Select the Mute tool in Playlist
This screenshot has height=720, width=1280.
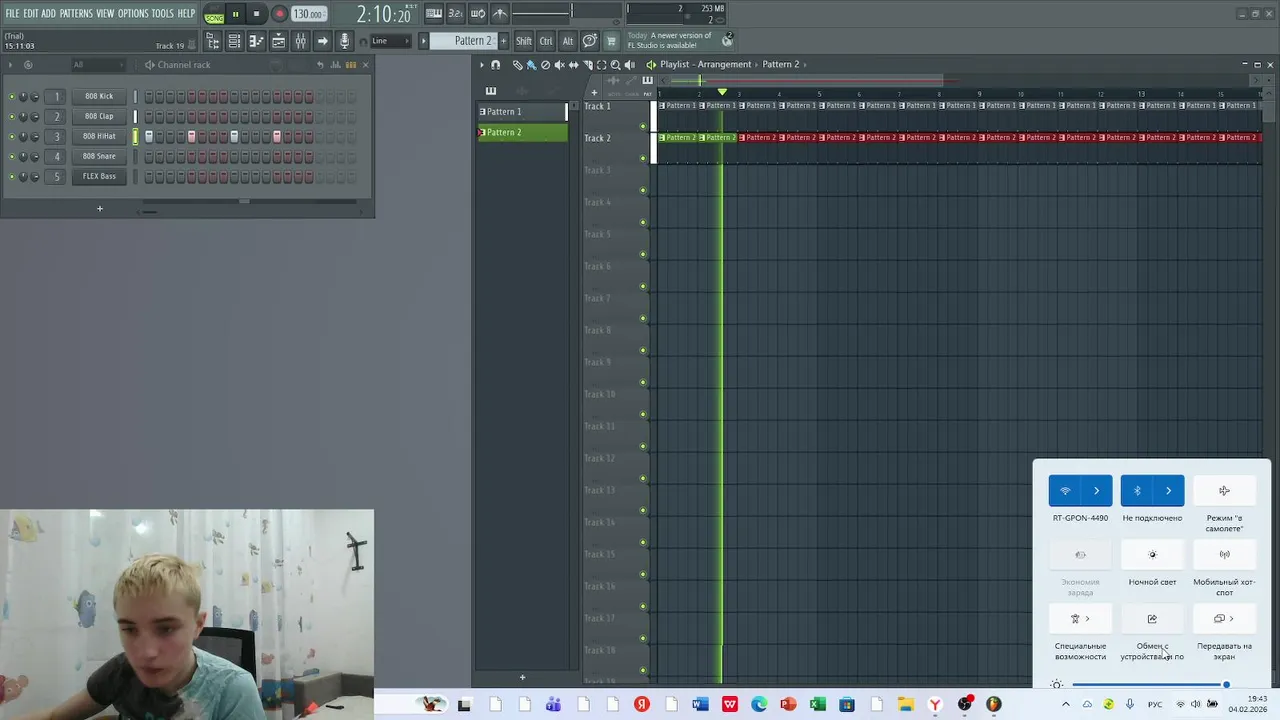coord(559,64)
